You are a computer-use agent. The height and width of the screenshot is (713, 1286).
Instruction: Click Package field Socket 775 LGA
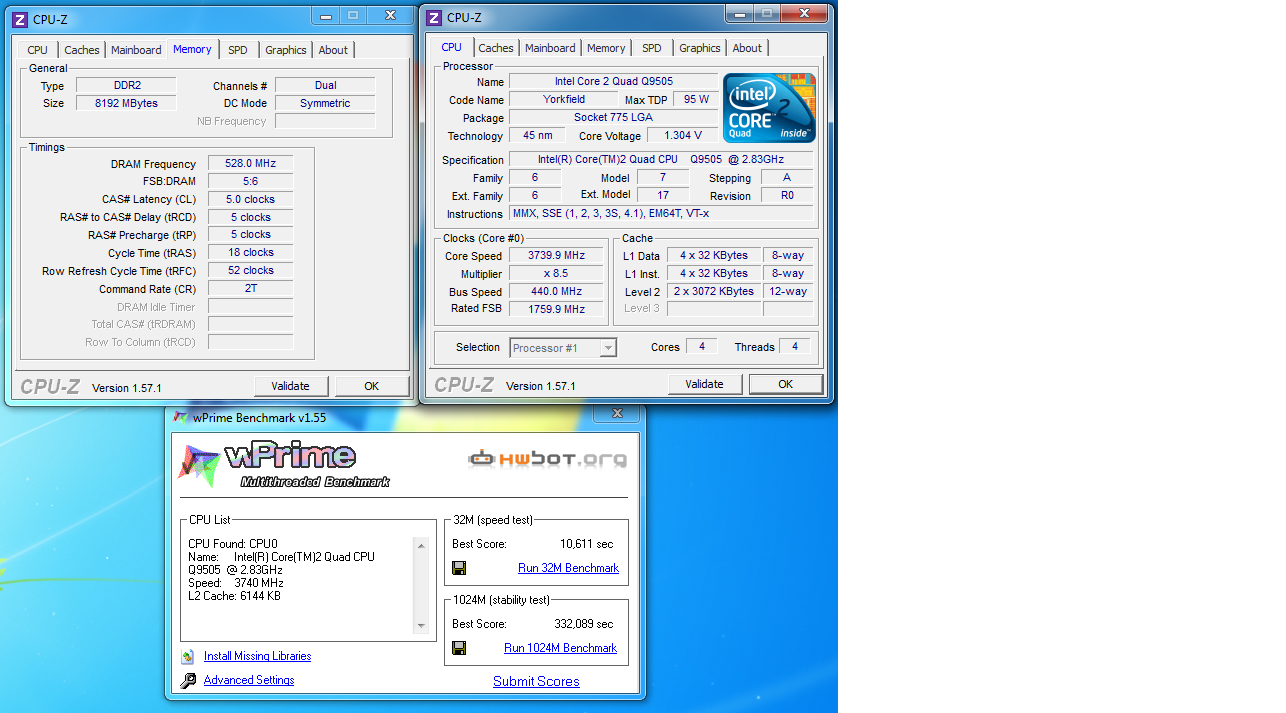pyautogui.click(x=613, y=118)
